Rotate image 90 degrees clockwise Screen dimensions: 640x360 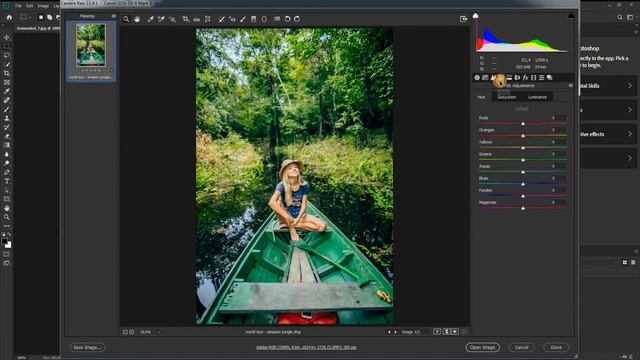297,19
